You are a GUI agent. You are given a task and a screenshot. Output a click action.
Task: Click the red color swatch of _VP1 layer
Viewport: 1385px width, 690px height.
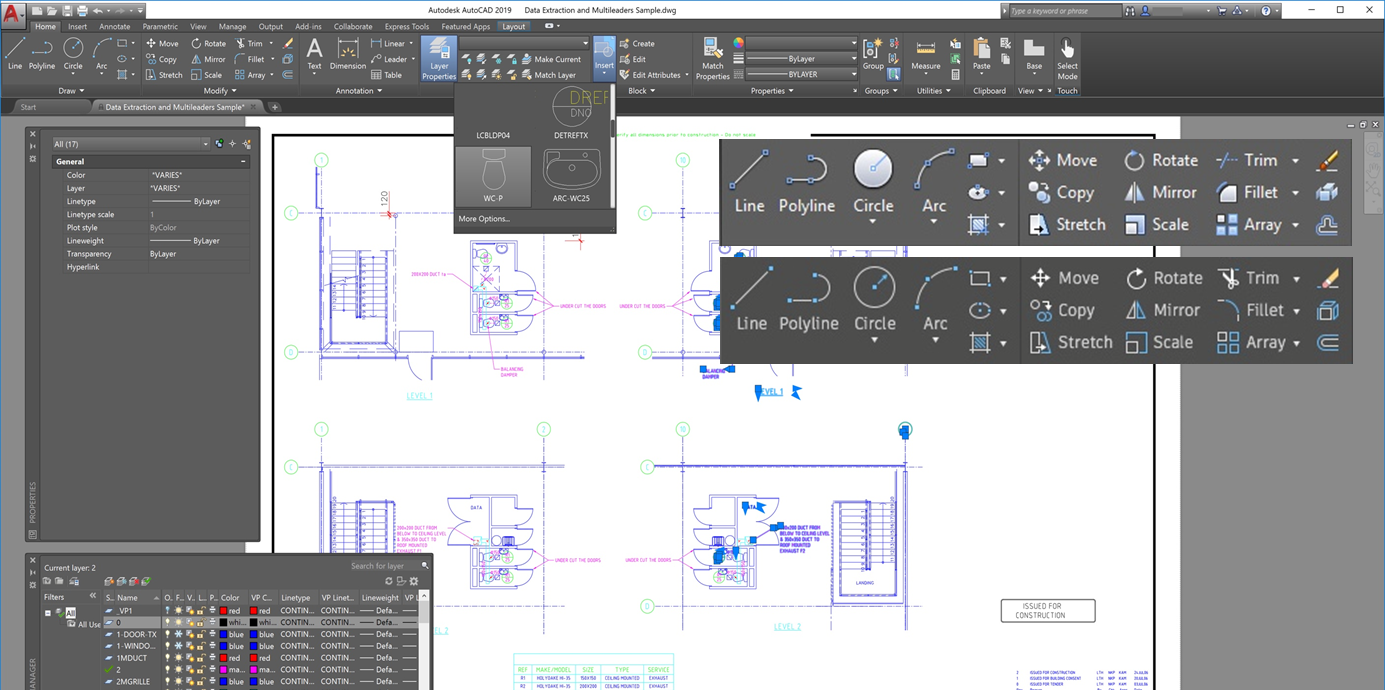(x=224, y=611)
